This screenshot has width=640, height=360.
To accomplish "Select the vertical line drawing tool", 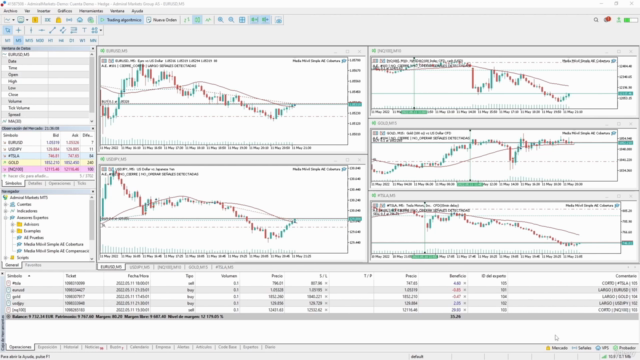I will coord(31,30).
